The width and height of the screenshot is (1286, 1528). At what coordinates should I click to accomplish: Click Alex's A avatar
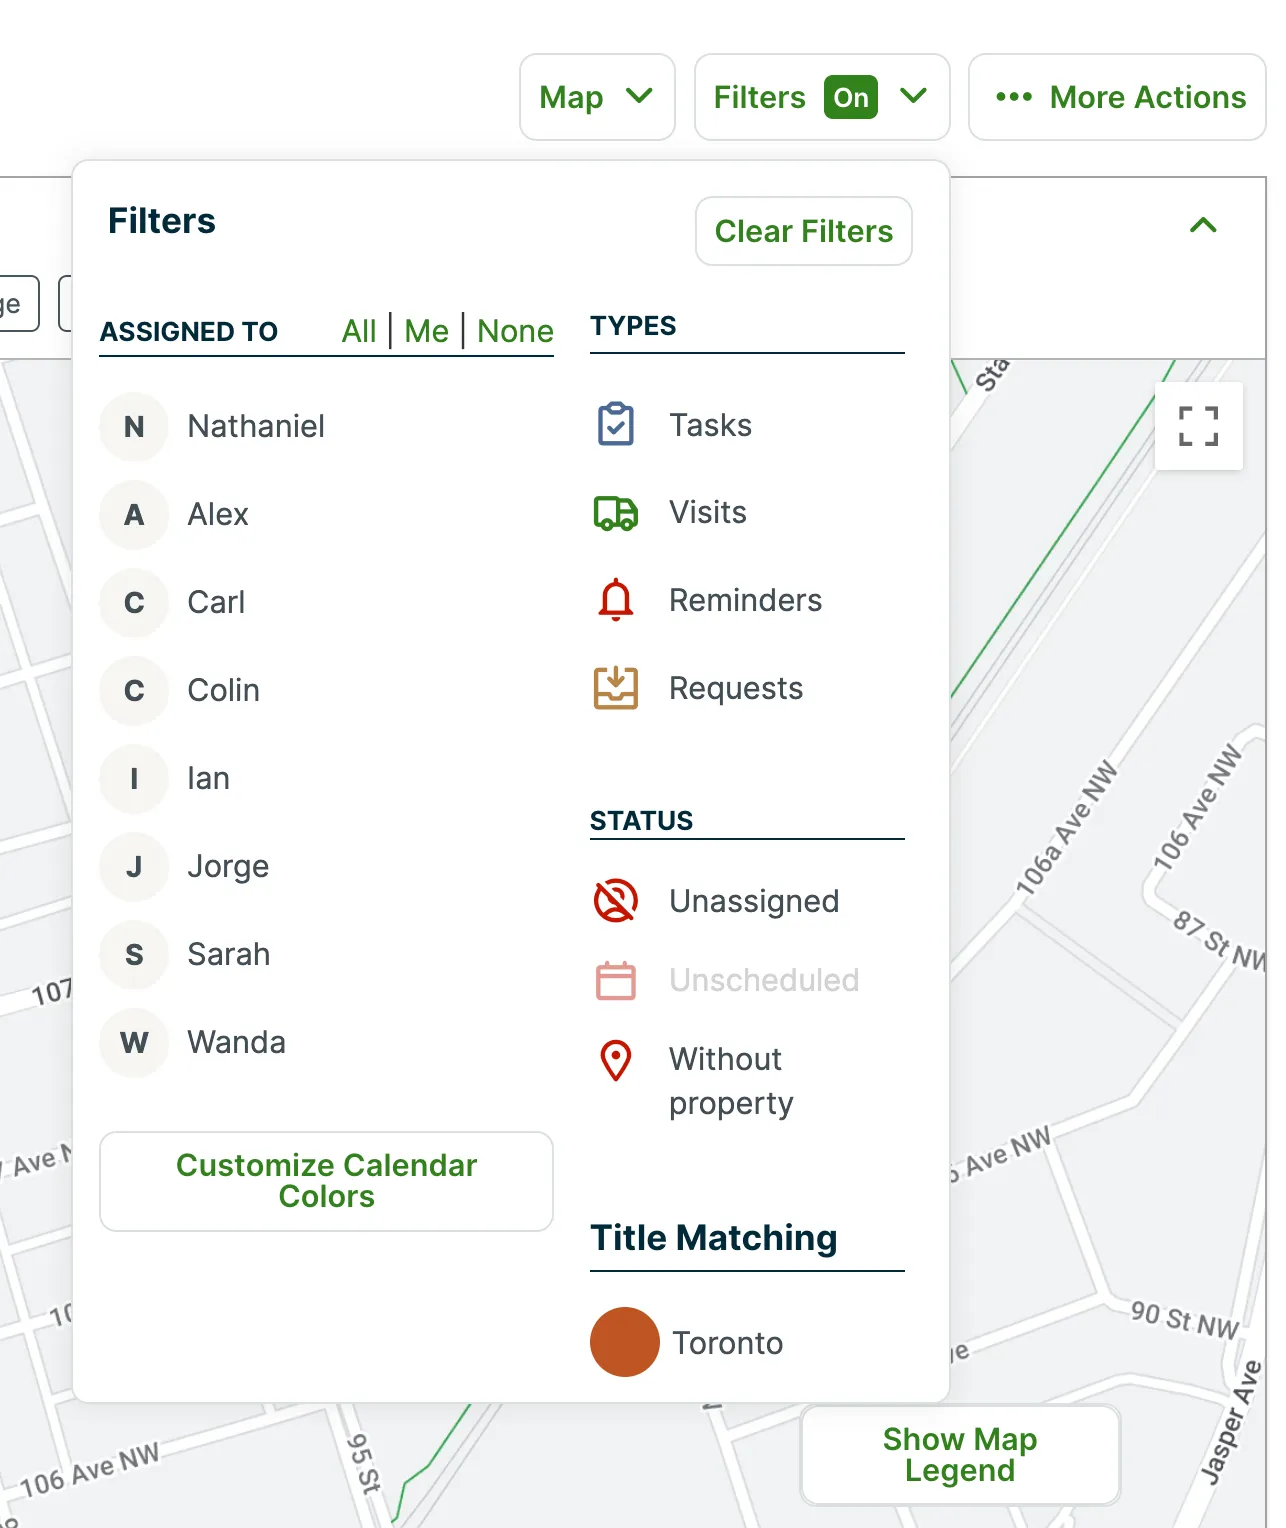point(134,515)
